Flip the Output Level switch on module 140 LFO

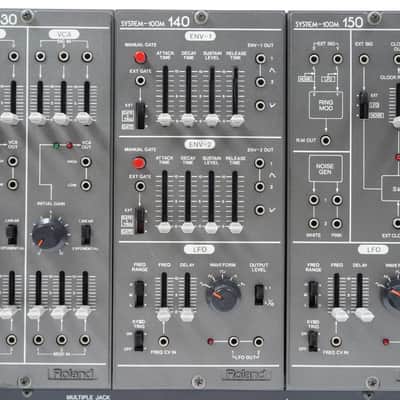(x=259, y=295)
